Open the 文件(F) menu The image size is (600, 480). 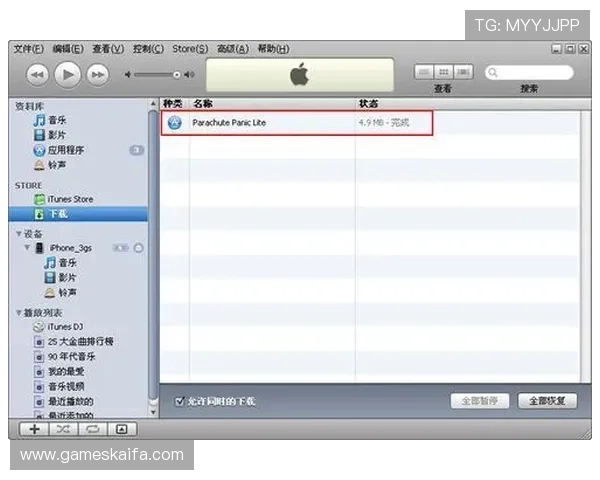point(29,49)
